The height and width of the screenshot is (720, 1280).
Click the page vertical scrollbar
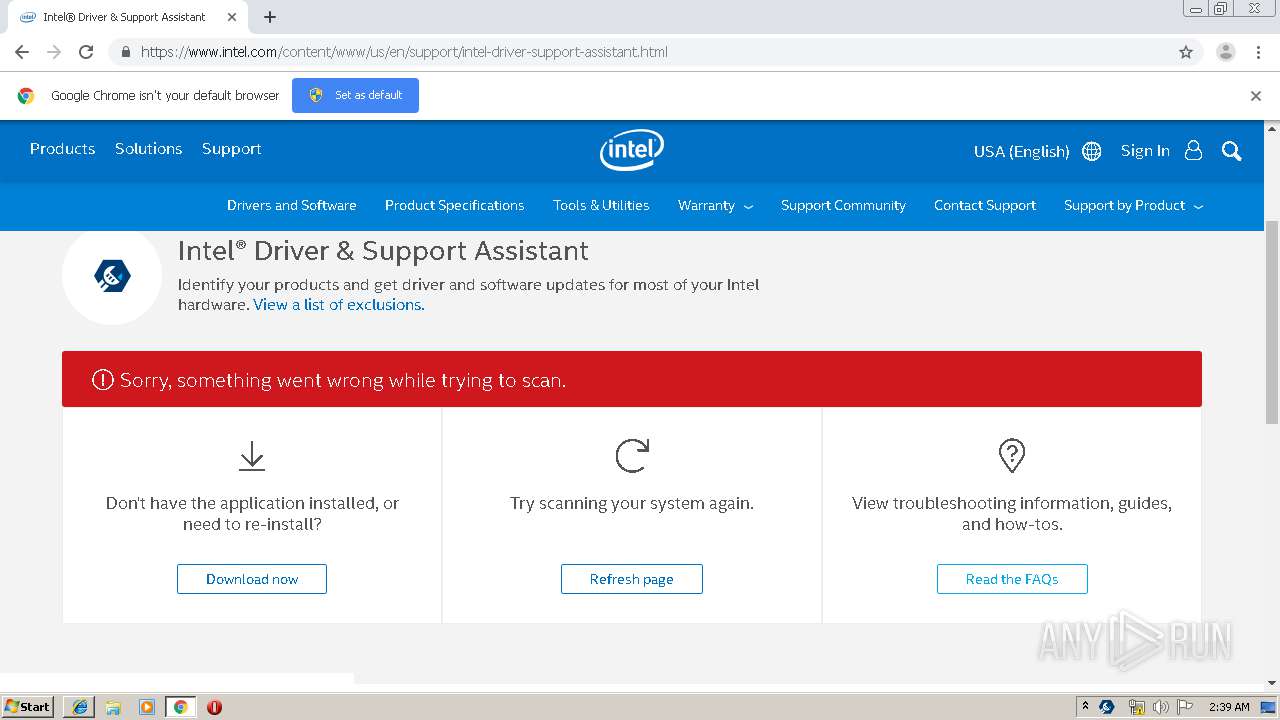[x=1272, y=322]
